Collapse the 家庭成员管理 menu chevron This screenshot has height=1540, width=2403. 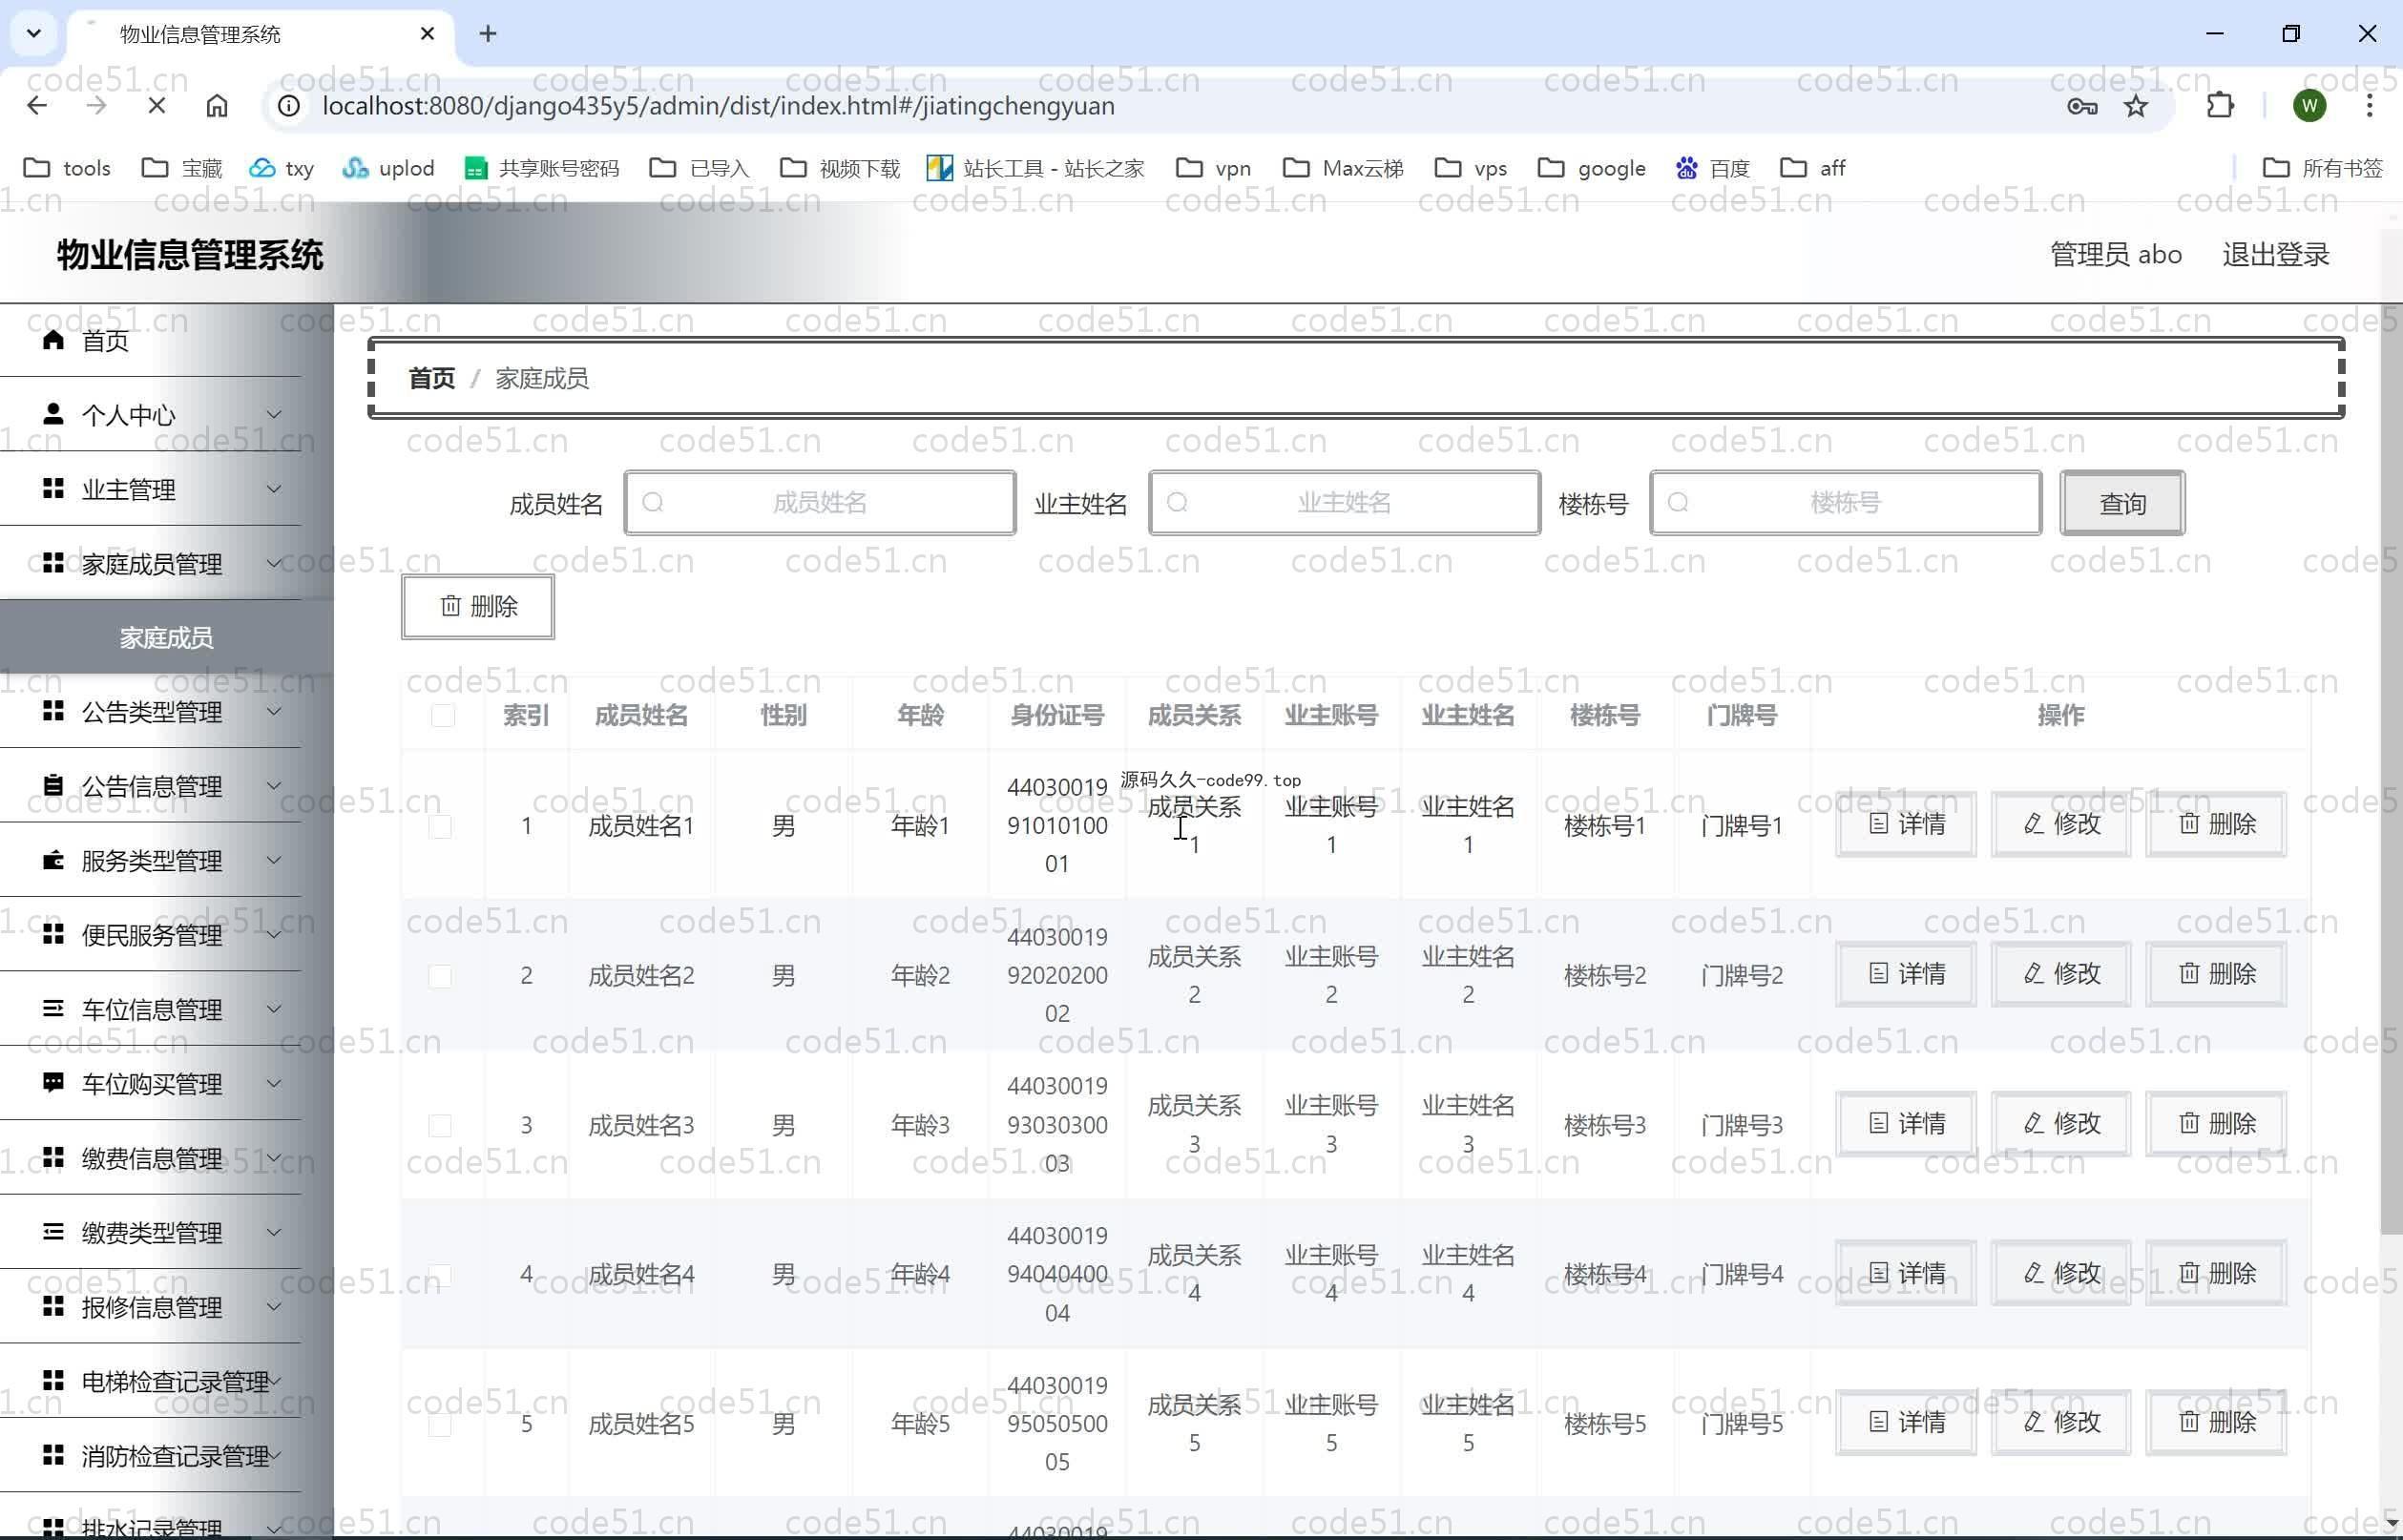pyautogui.click(x=274, y=563)
